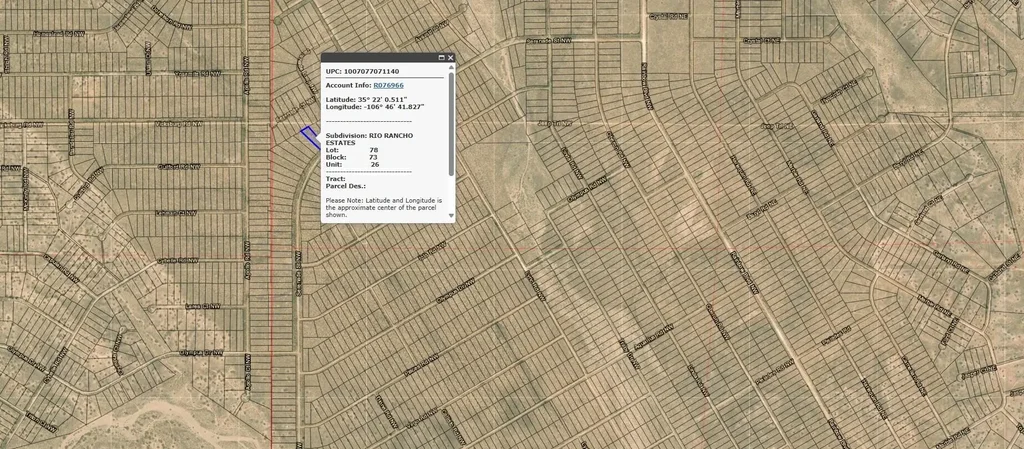Click the Yosemite Rd NW map label
The height and width of the screenshot is (449, 1024).
[197, 73]
